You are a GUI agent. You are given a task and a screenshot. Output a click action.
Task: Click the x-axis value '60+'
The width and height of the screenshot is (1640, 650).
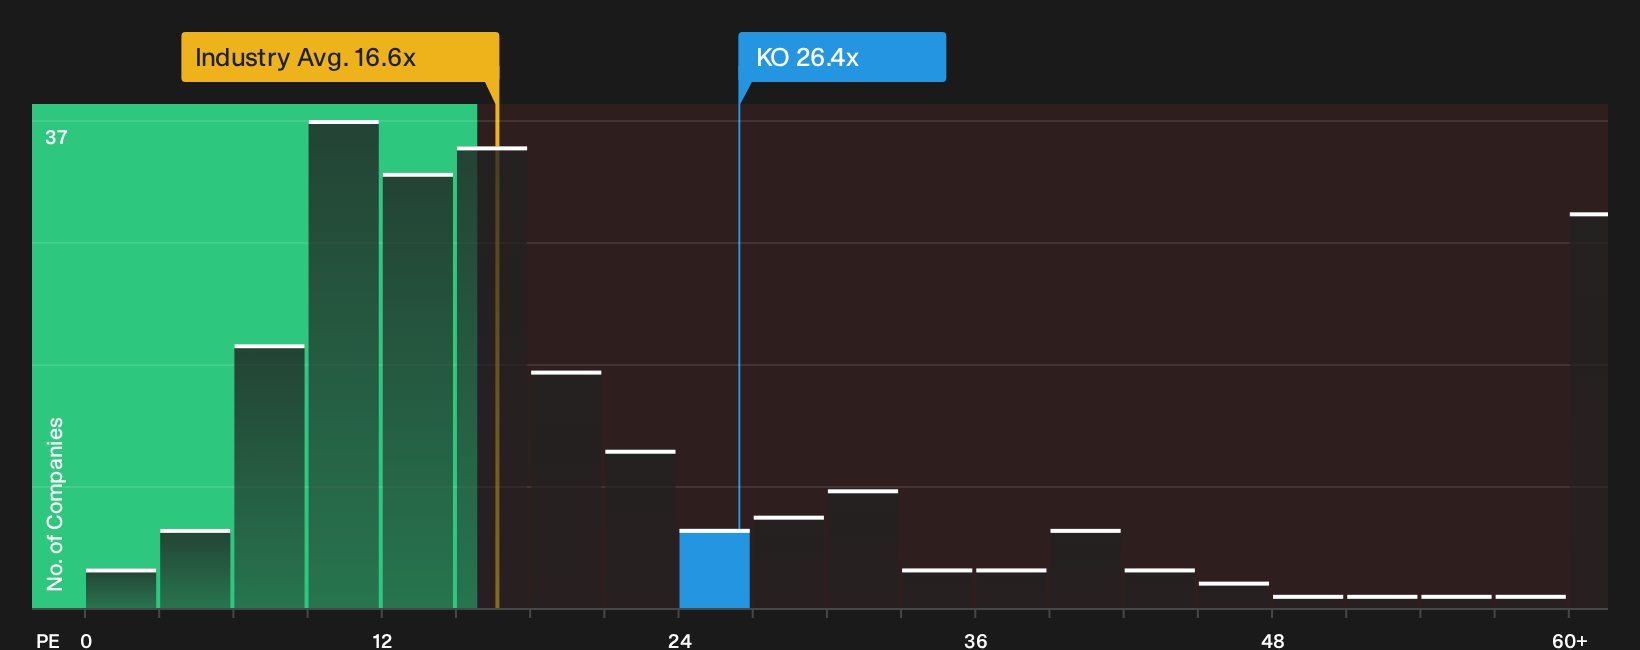(x=1570, y=641)
